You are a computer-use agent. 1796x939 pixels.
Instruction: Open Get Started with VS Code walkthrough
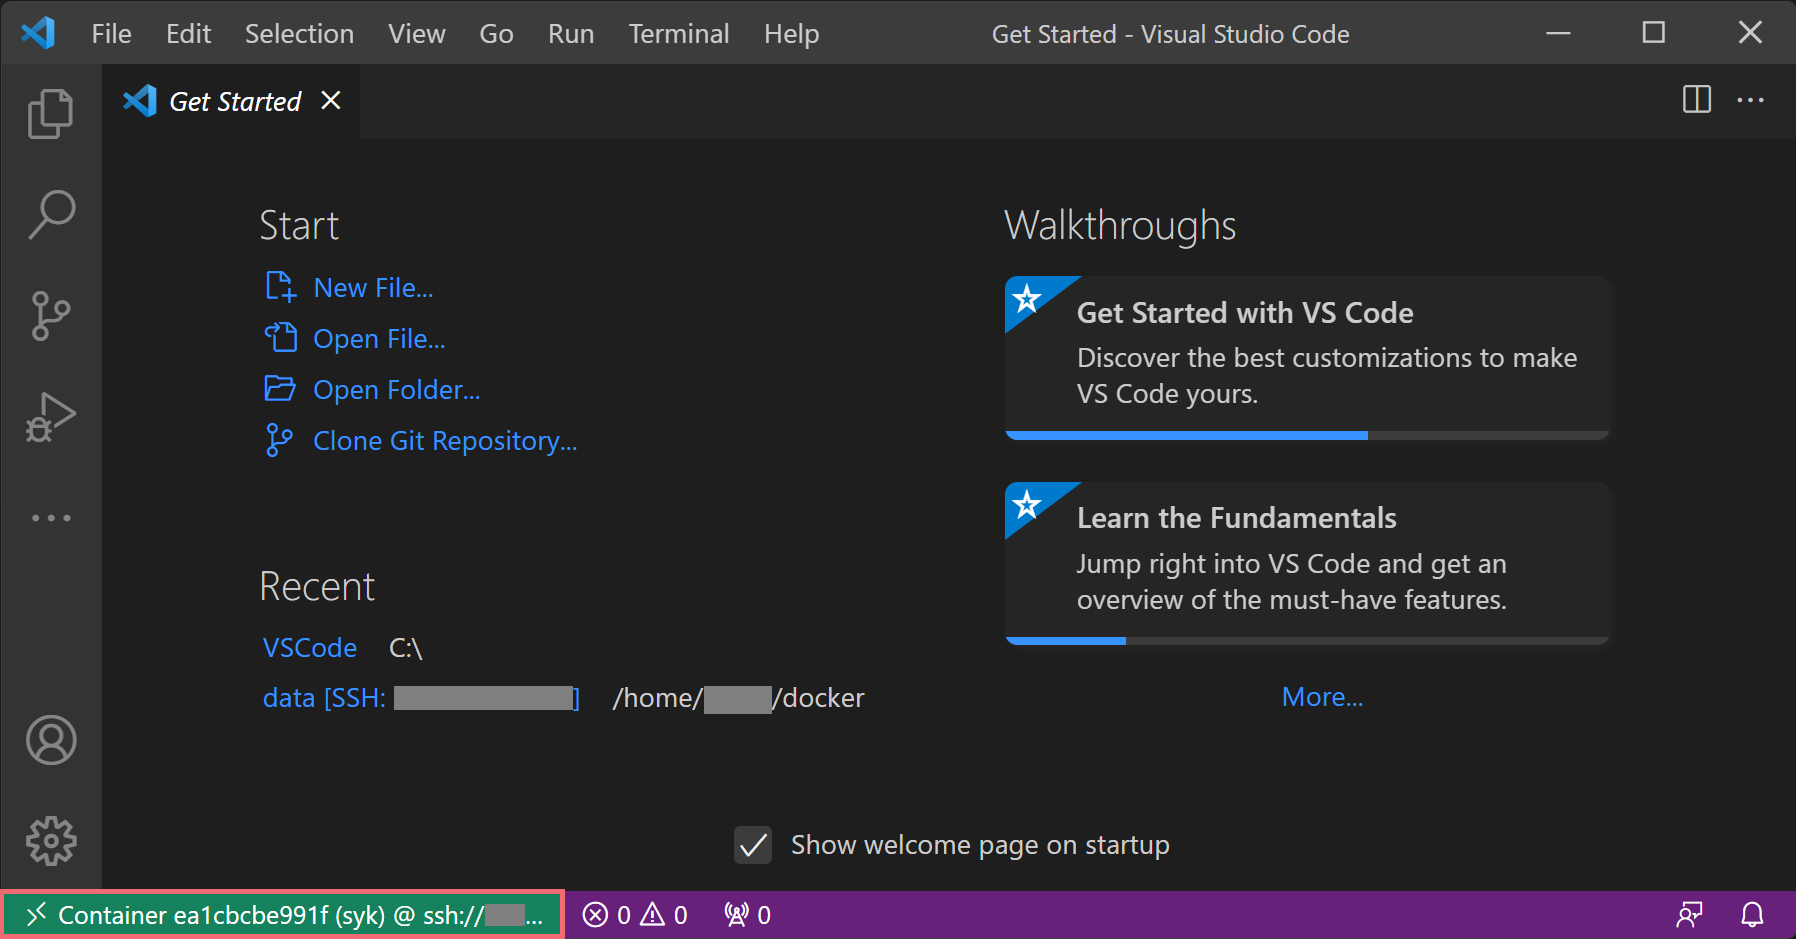coord(1307,358)
